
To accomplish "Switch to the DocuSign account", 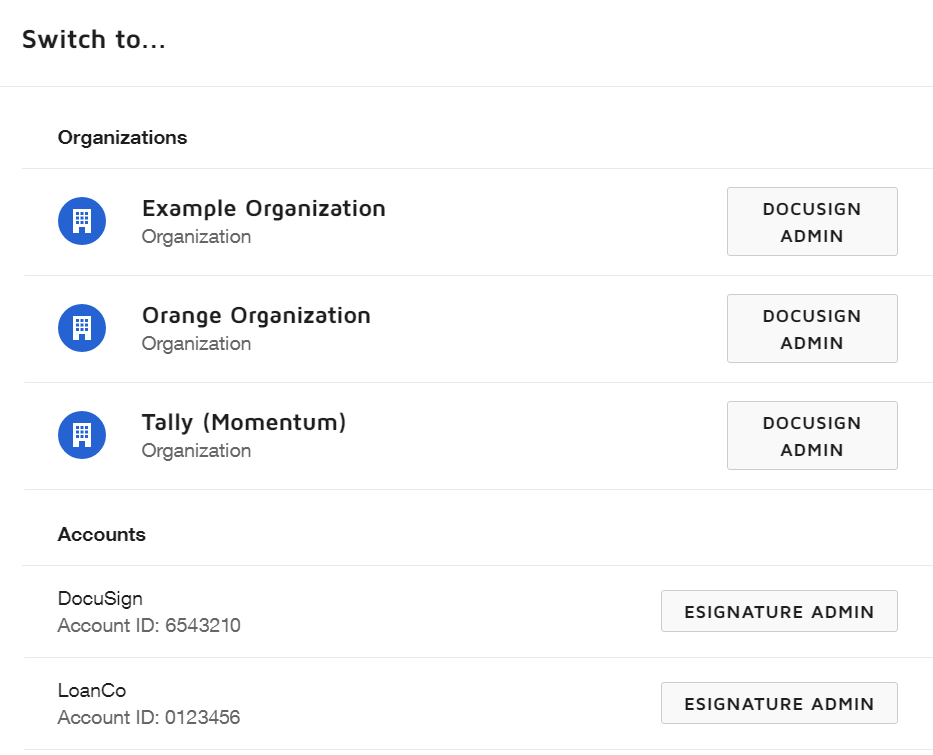I will 100,598.
